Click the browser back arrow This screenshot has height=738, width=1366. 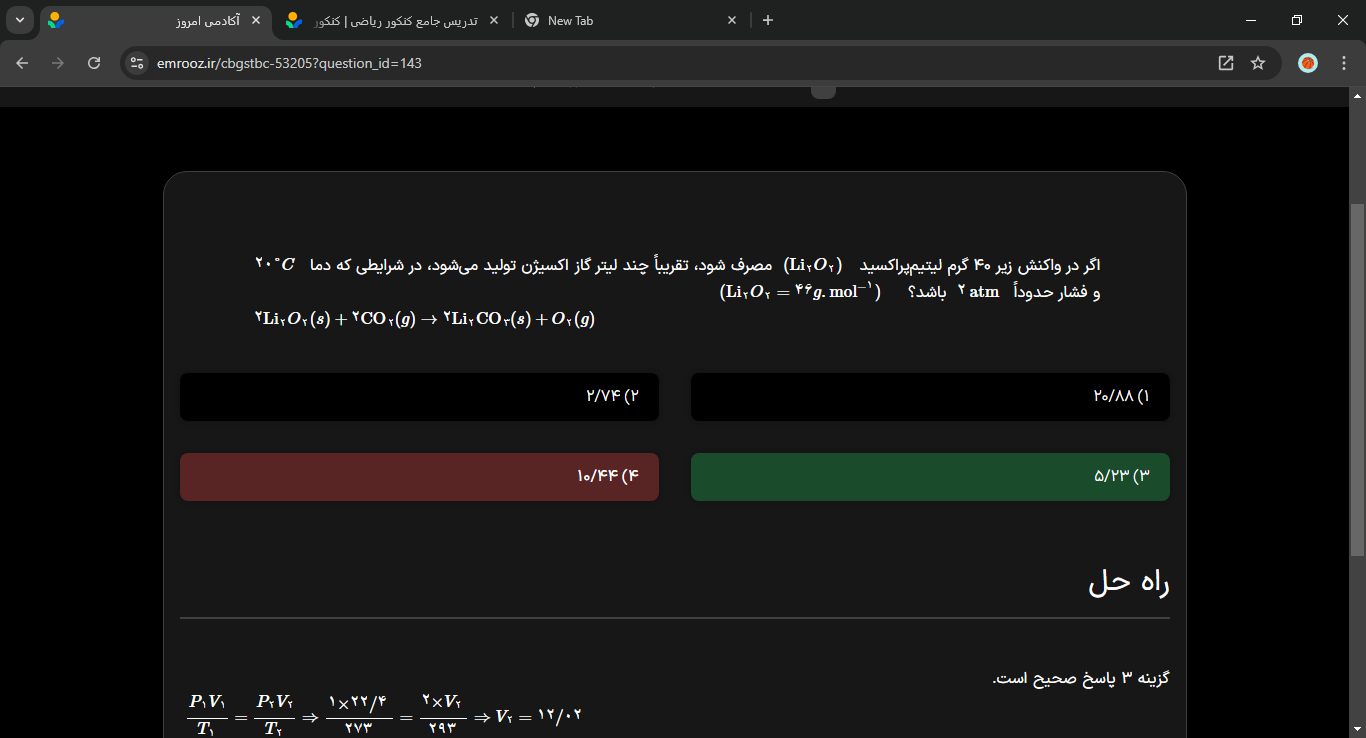[22, 63]
